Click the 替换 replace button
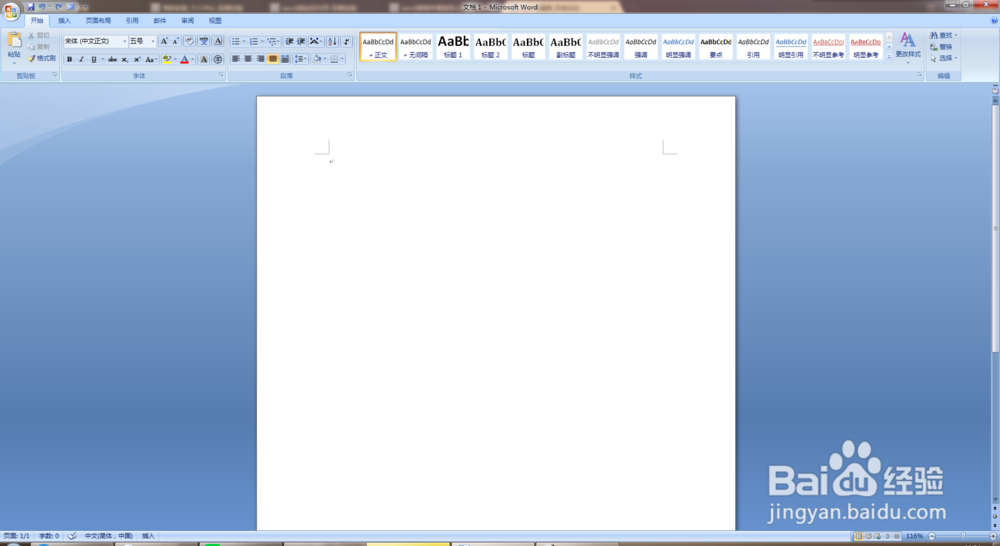 [x=941, y=47]
